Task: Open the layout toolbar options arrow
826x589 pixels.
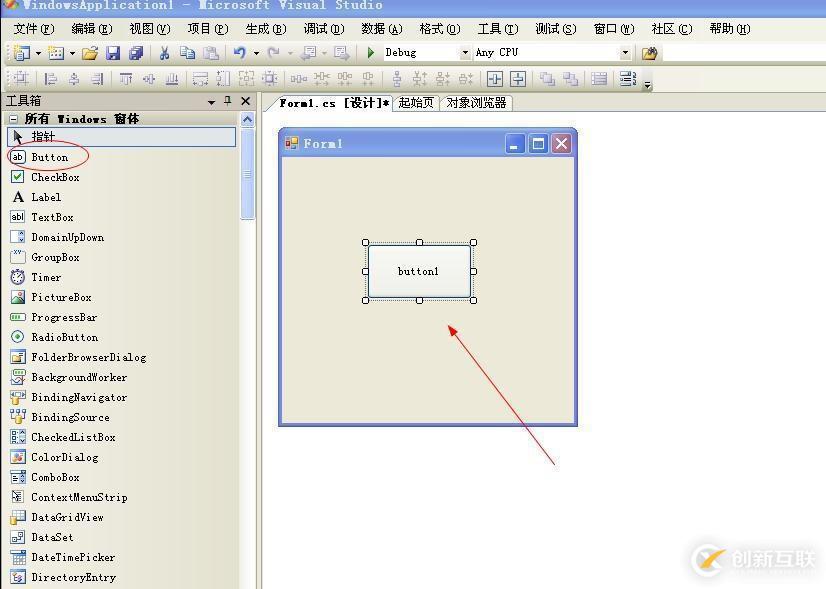Action: click(x=647, y=85)
